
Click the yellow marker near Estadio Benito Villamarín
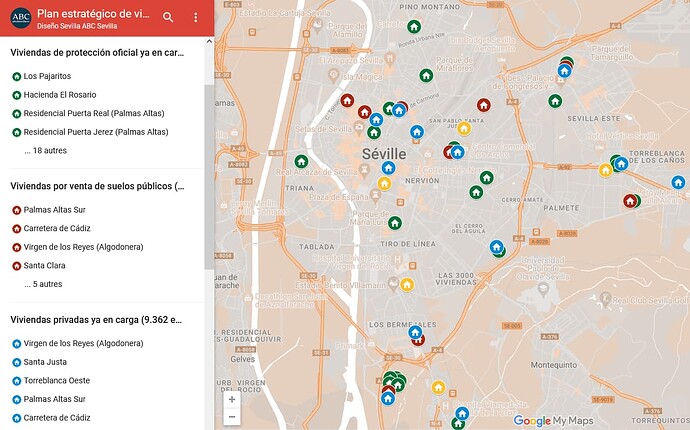(407, 284)
